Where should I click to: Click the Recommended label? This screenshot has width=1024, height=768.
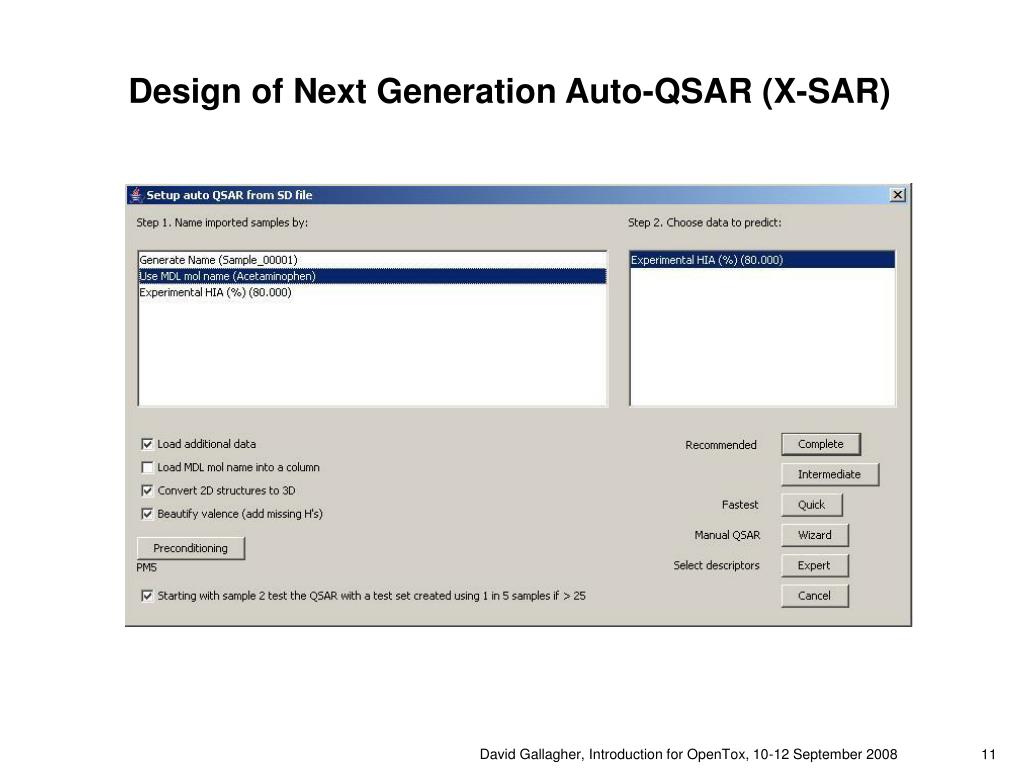point(721,445)
